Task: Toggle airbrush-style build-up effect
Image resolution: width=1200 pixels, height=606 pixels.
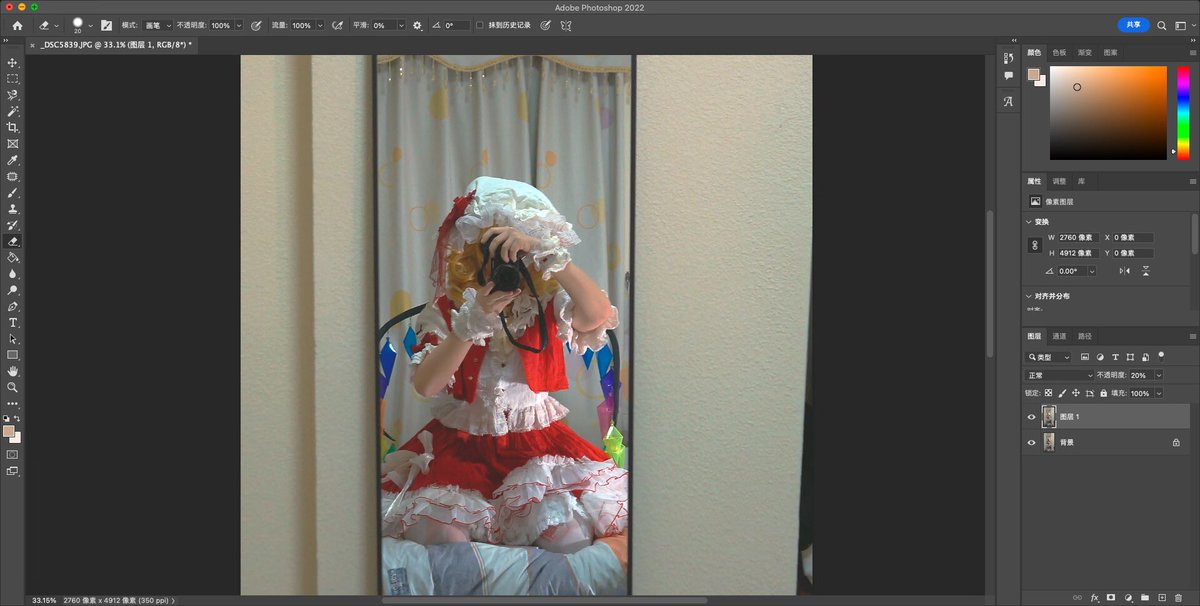Action: tap(337, 25)
